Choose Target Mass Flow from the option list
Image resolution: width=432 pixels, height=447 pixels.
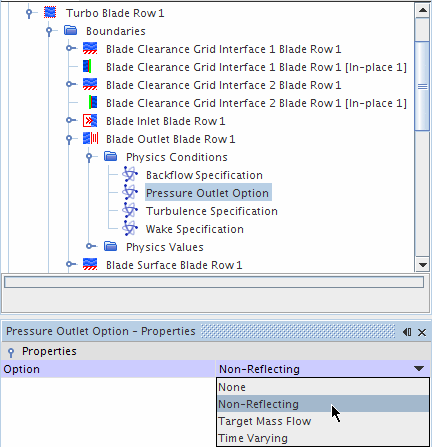(265, 421)
